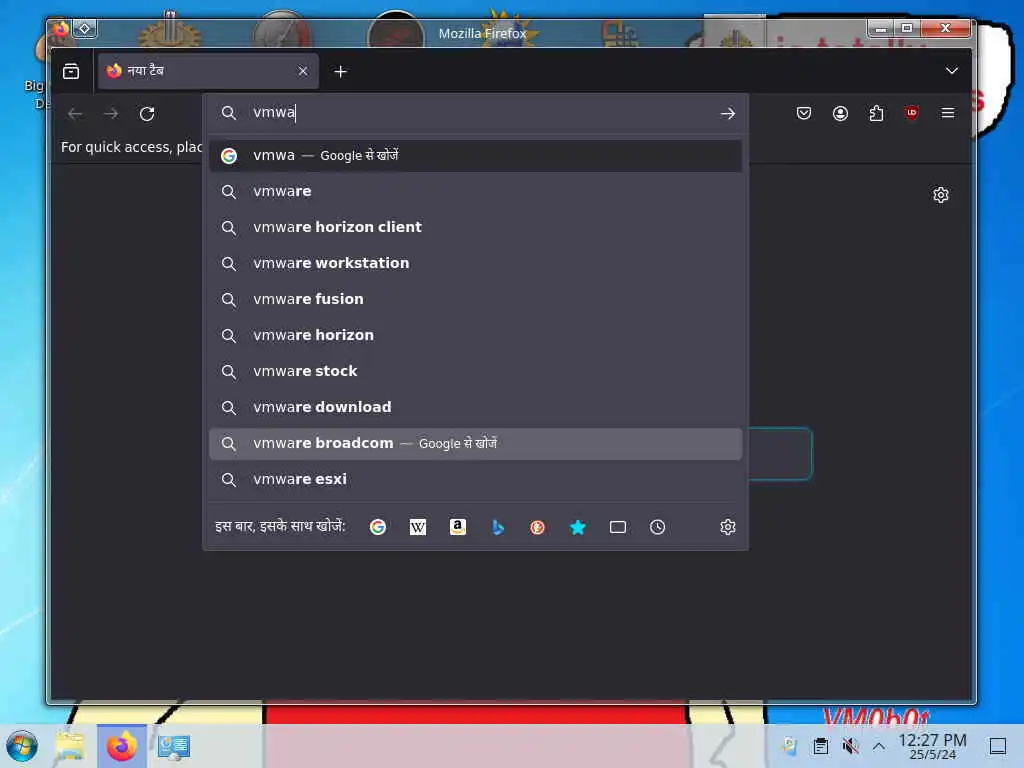Search bookmarks with star icon
This screenshot has width=1024, height=768.
577,527
